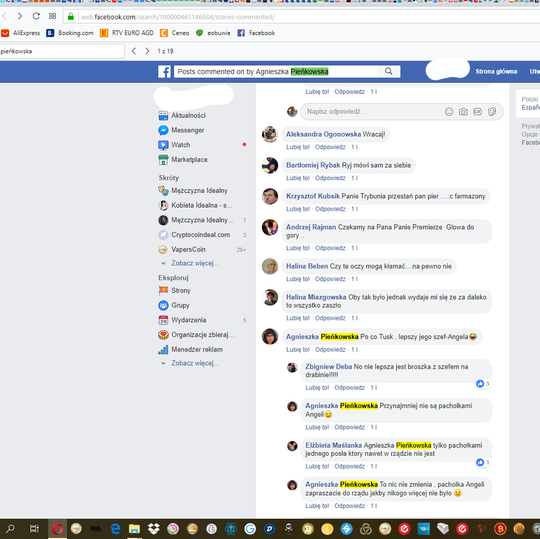540x539 pixels.
Task: Launch Microsoft Edge from the Windows taskbar
Action: click(115, 529)
